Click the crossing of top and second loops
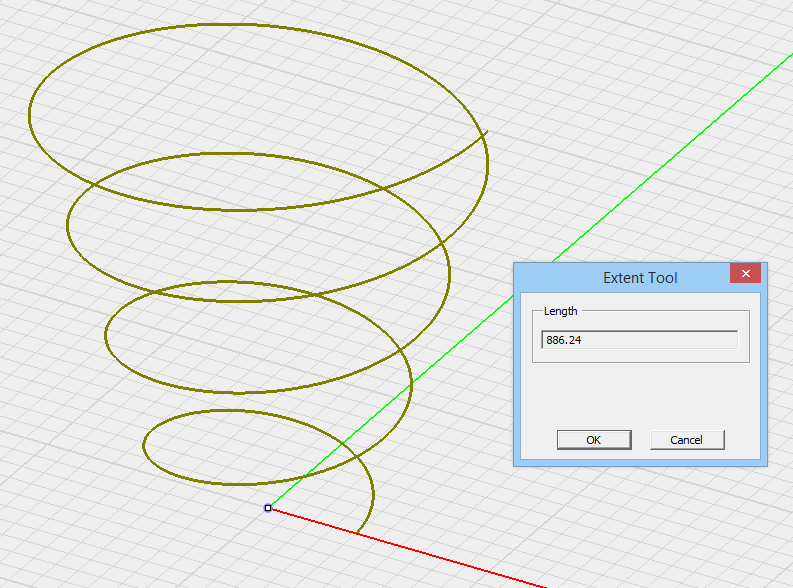This screenshot has width=793, height=588. (383, 188)
